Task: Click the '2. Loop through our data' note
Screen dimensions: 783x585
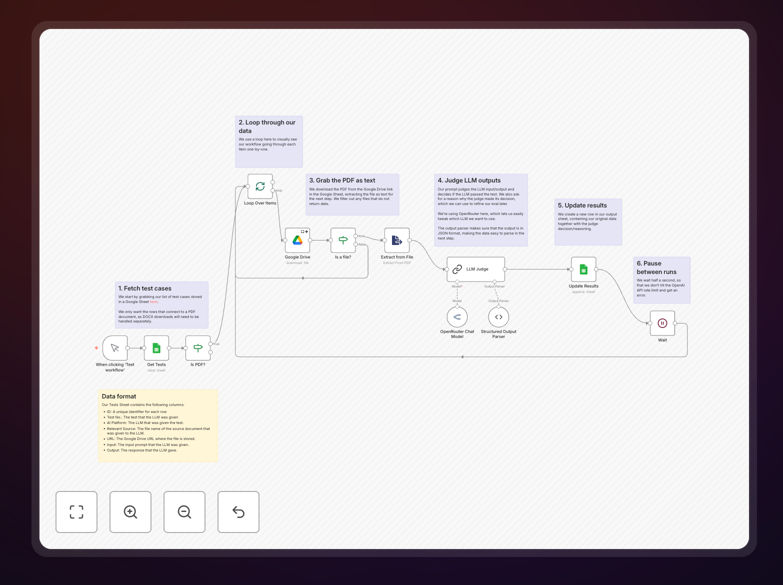Action: [x=269, y=141]
